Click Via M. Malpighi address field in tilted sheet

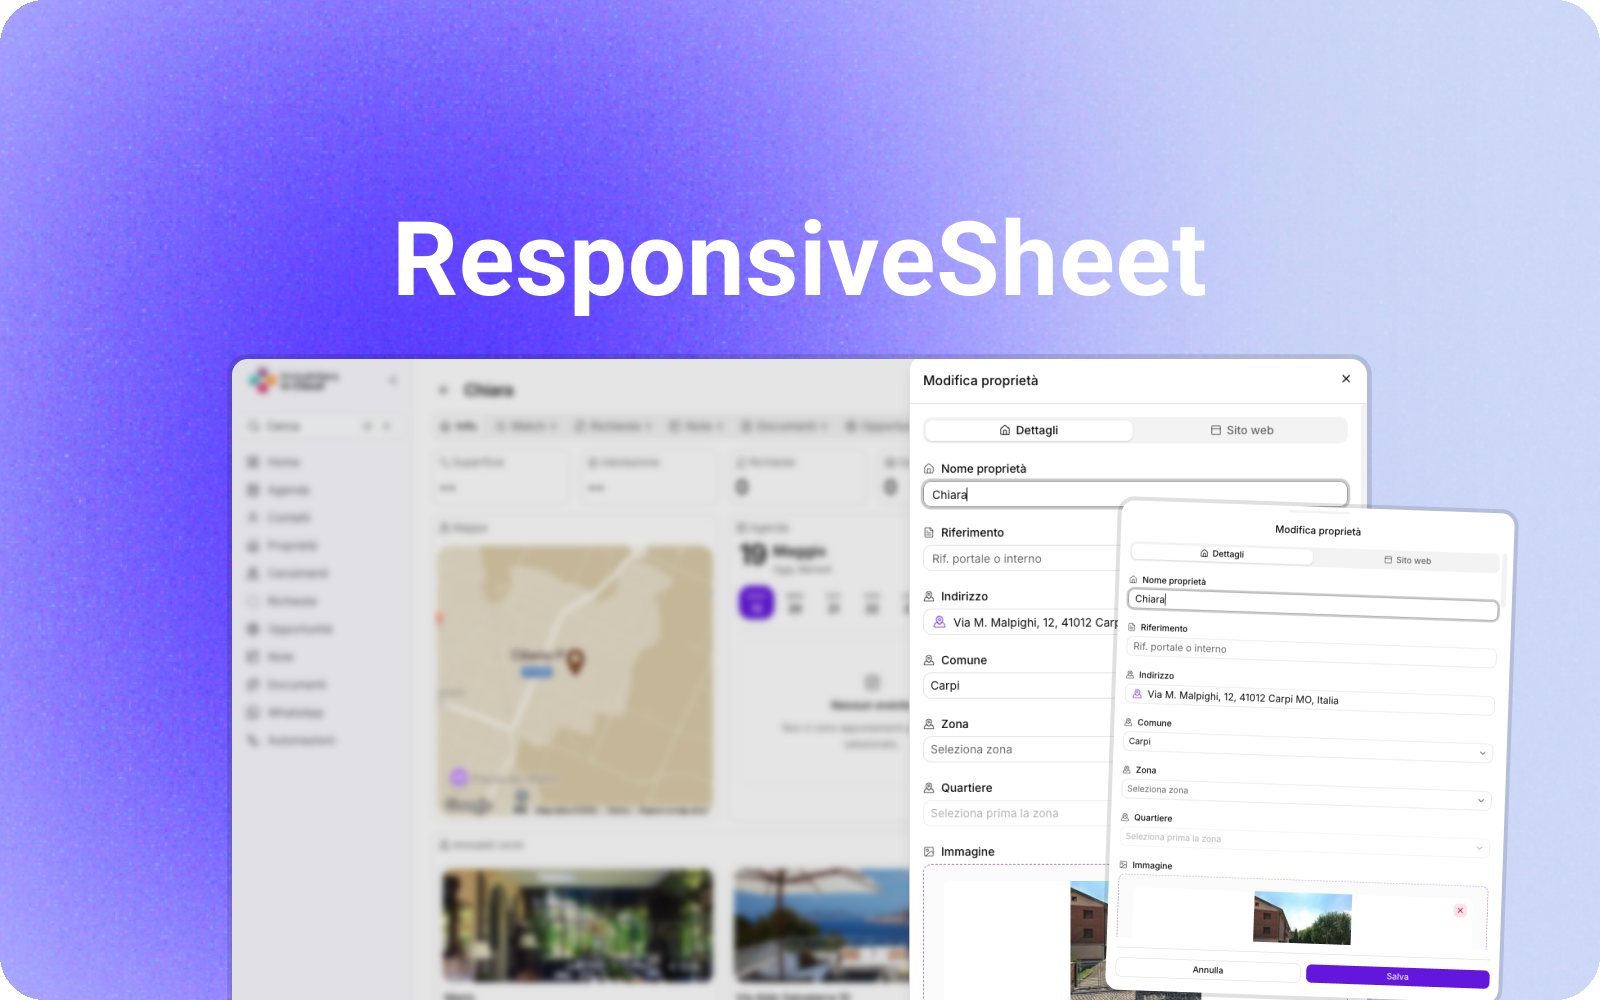(x=1309, y=699)
